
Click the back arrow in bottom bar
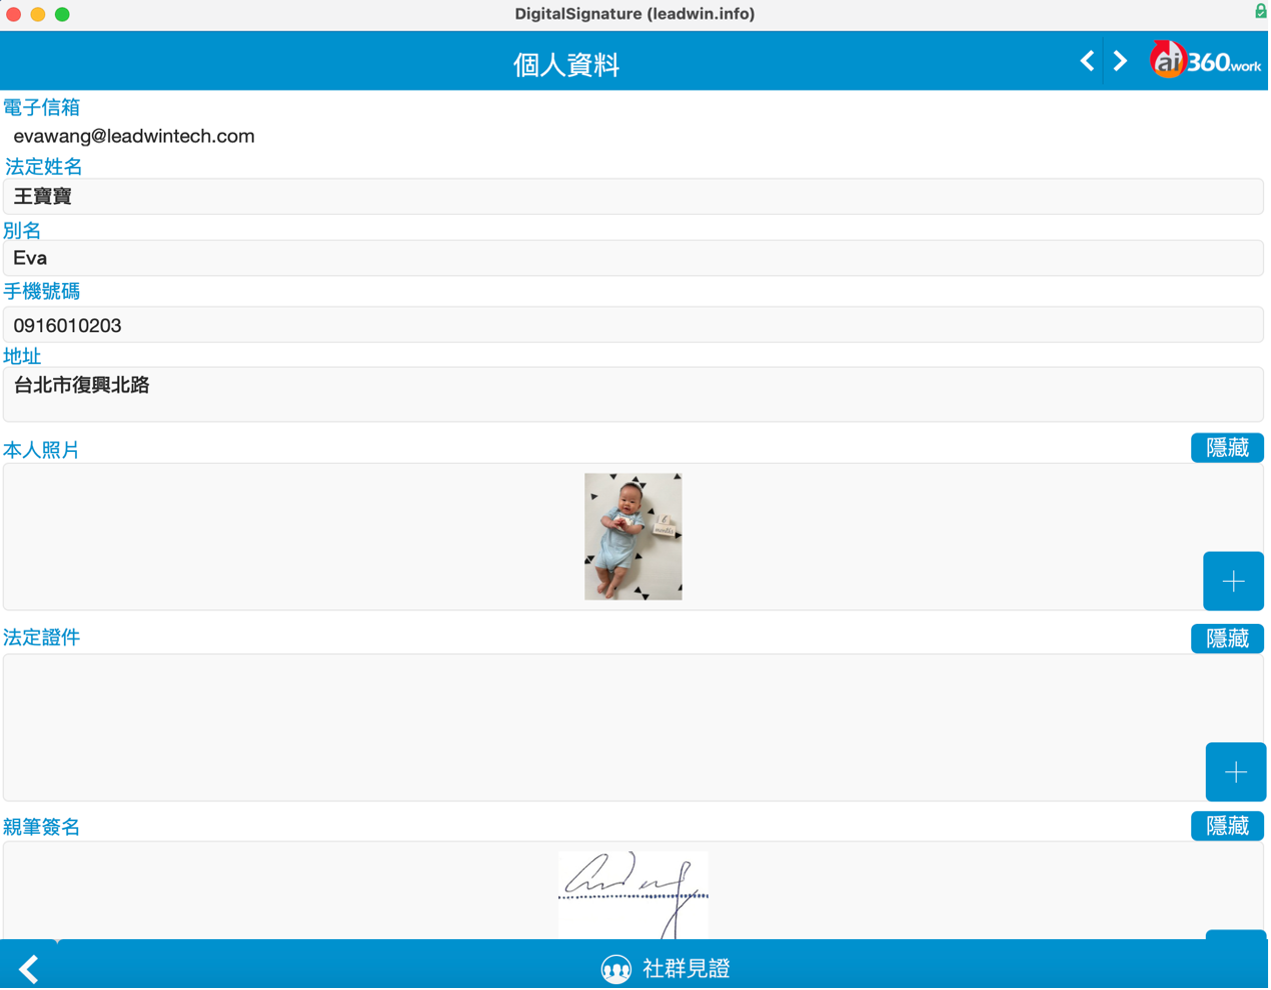coord(29,968)
